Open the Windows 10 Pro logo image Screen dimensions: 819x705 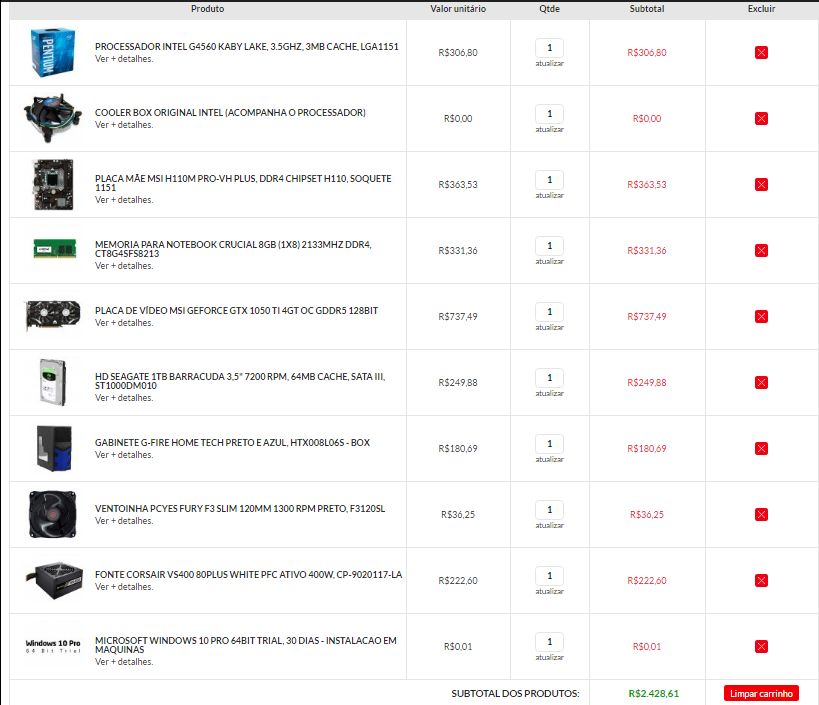click(53, 646)
